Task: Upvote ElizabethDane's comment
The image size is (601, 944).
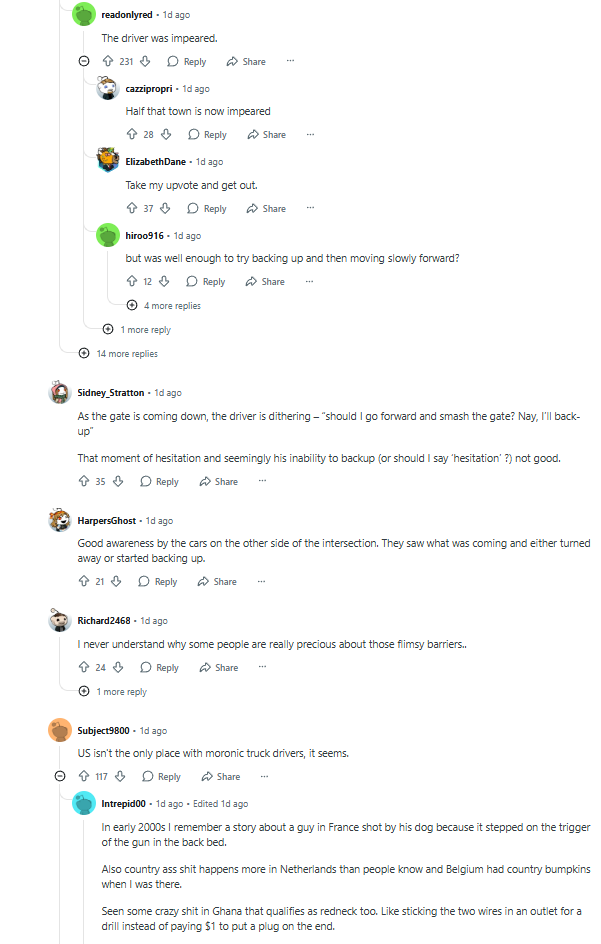Action: (132, 208)
